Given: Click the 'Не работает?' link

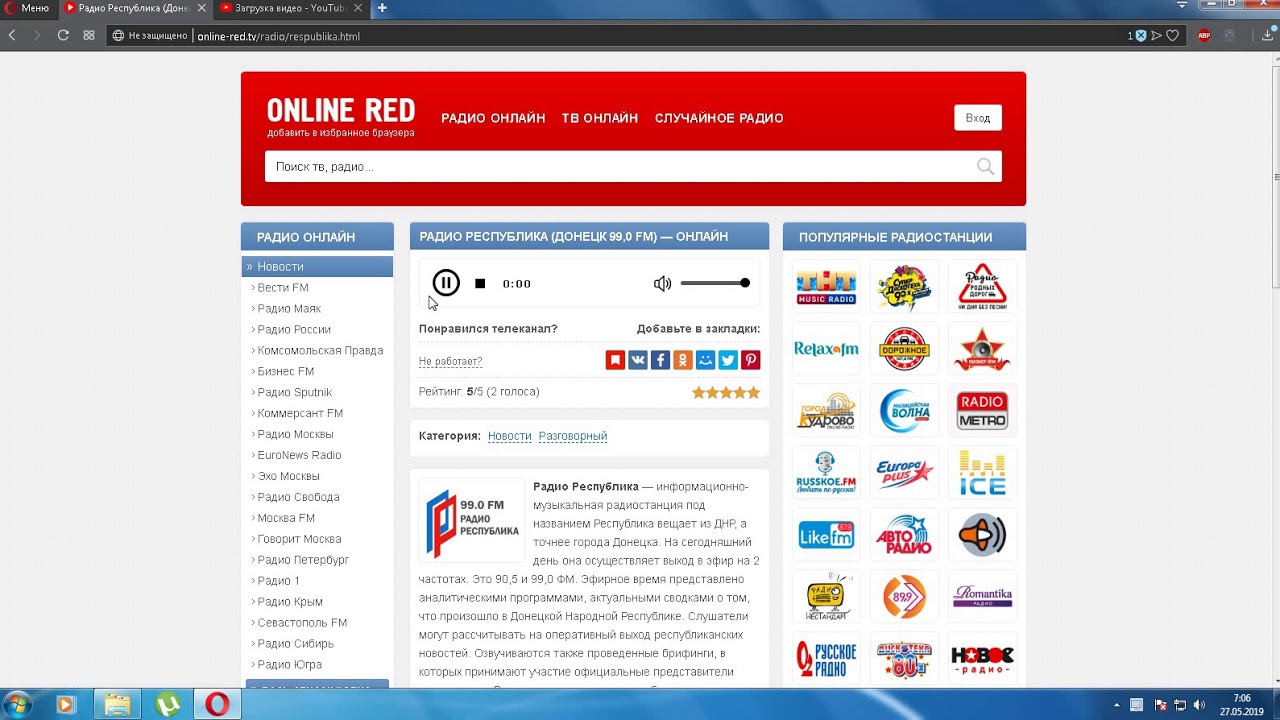Looking at the screenshot, I should click(x=450, y=361).
